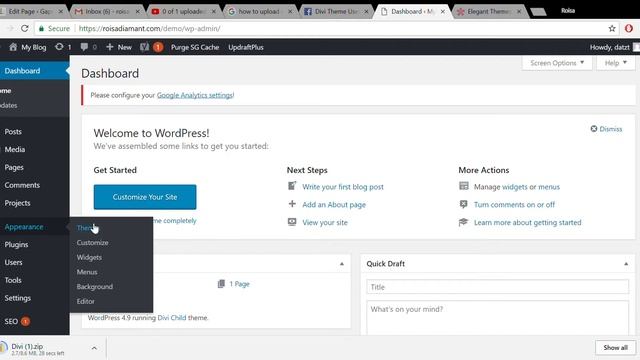Expand the Help dropdown

point(616,63)
